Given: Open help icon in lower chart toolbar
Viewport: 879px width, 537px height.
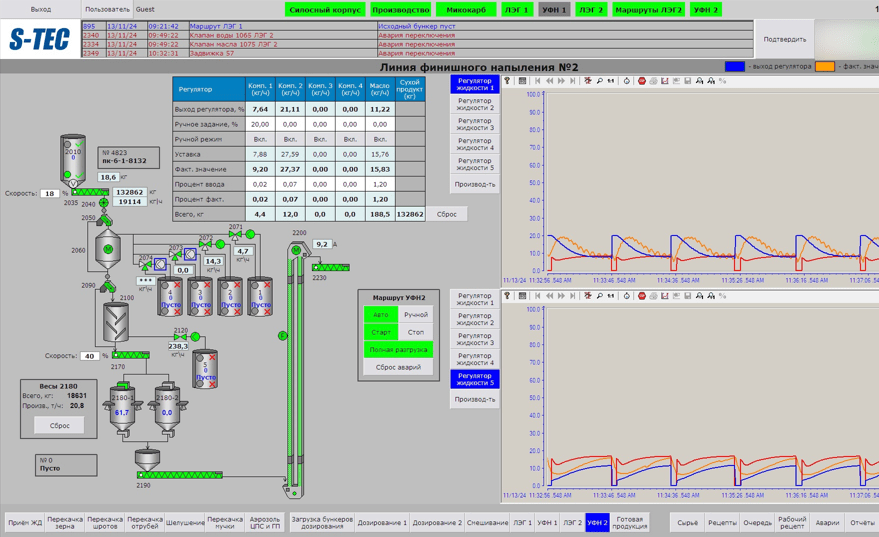Looking at the screenshot, I should [507, 296].
